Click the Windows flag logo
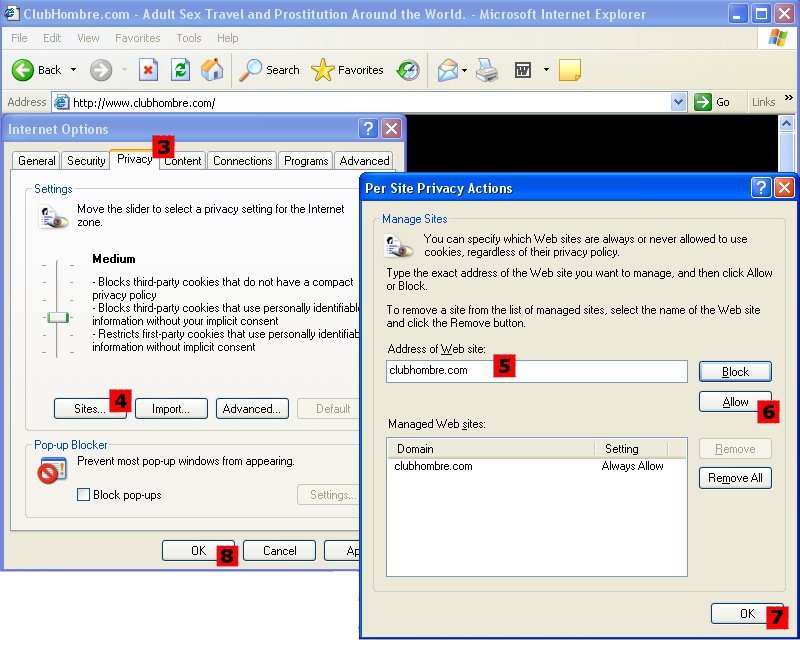800x660 pixels. pos(777,37)
